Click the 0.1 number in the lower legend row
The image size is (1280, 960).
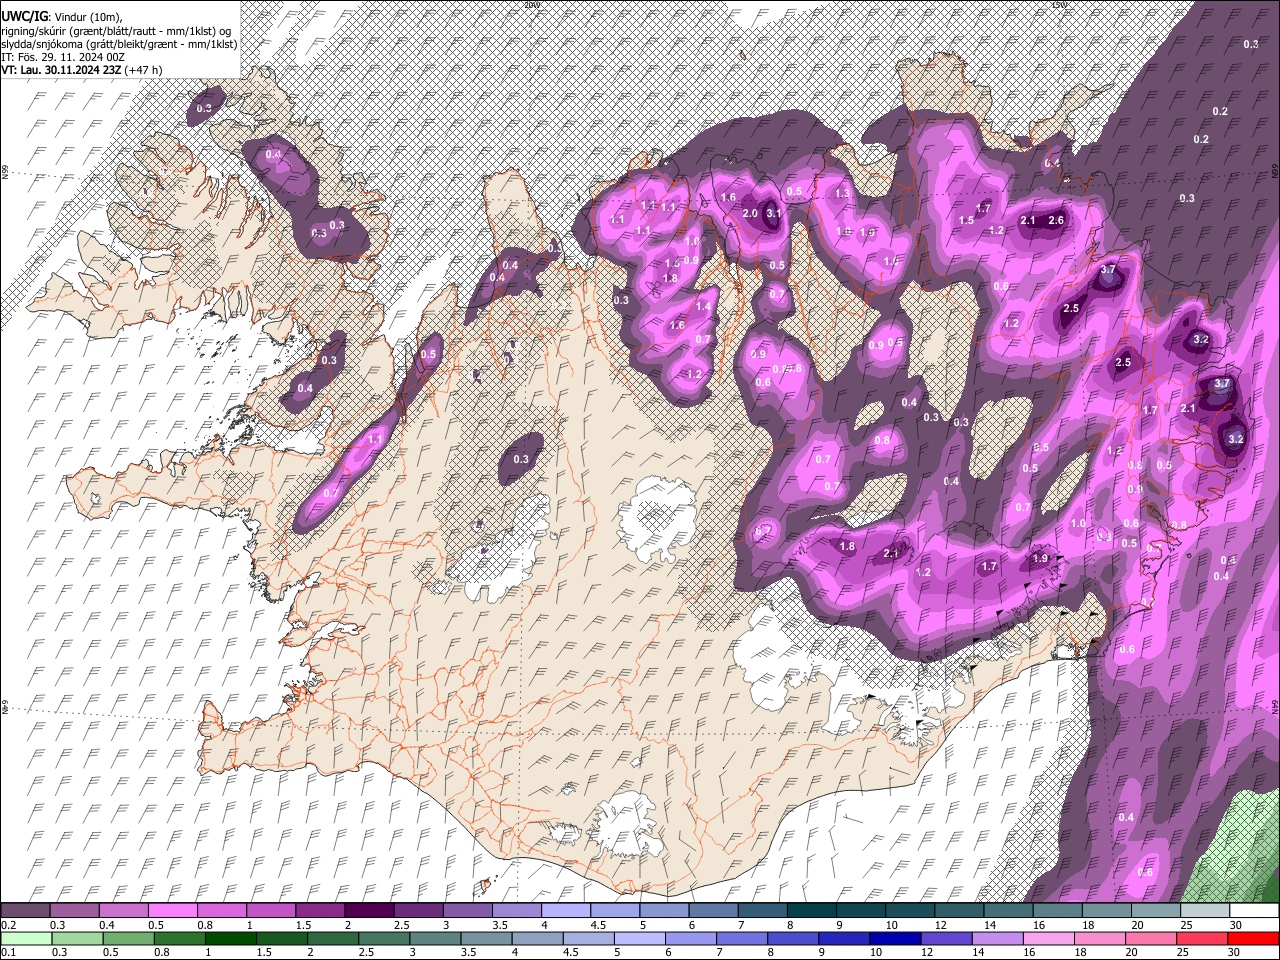8,952
